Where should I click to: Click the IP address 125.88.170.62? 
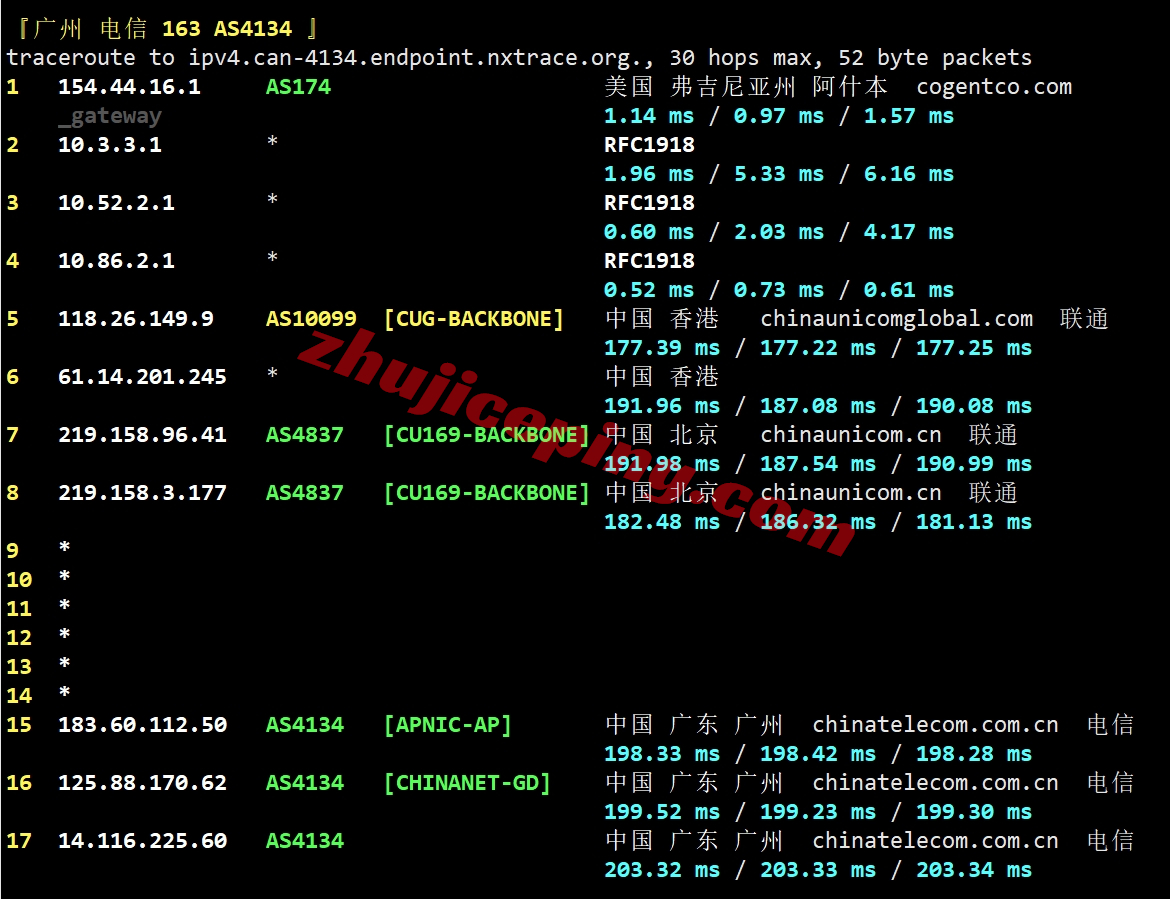click(142, 783)
